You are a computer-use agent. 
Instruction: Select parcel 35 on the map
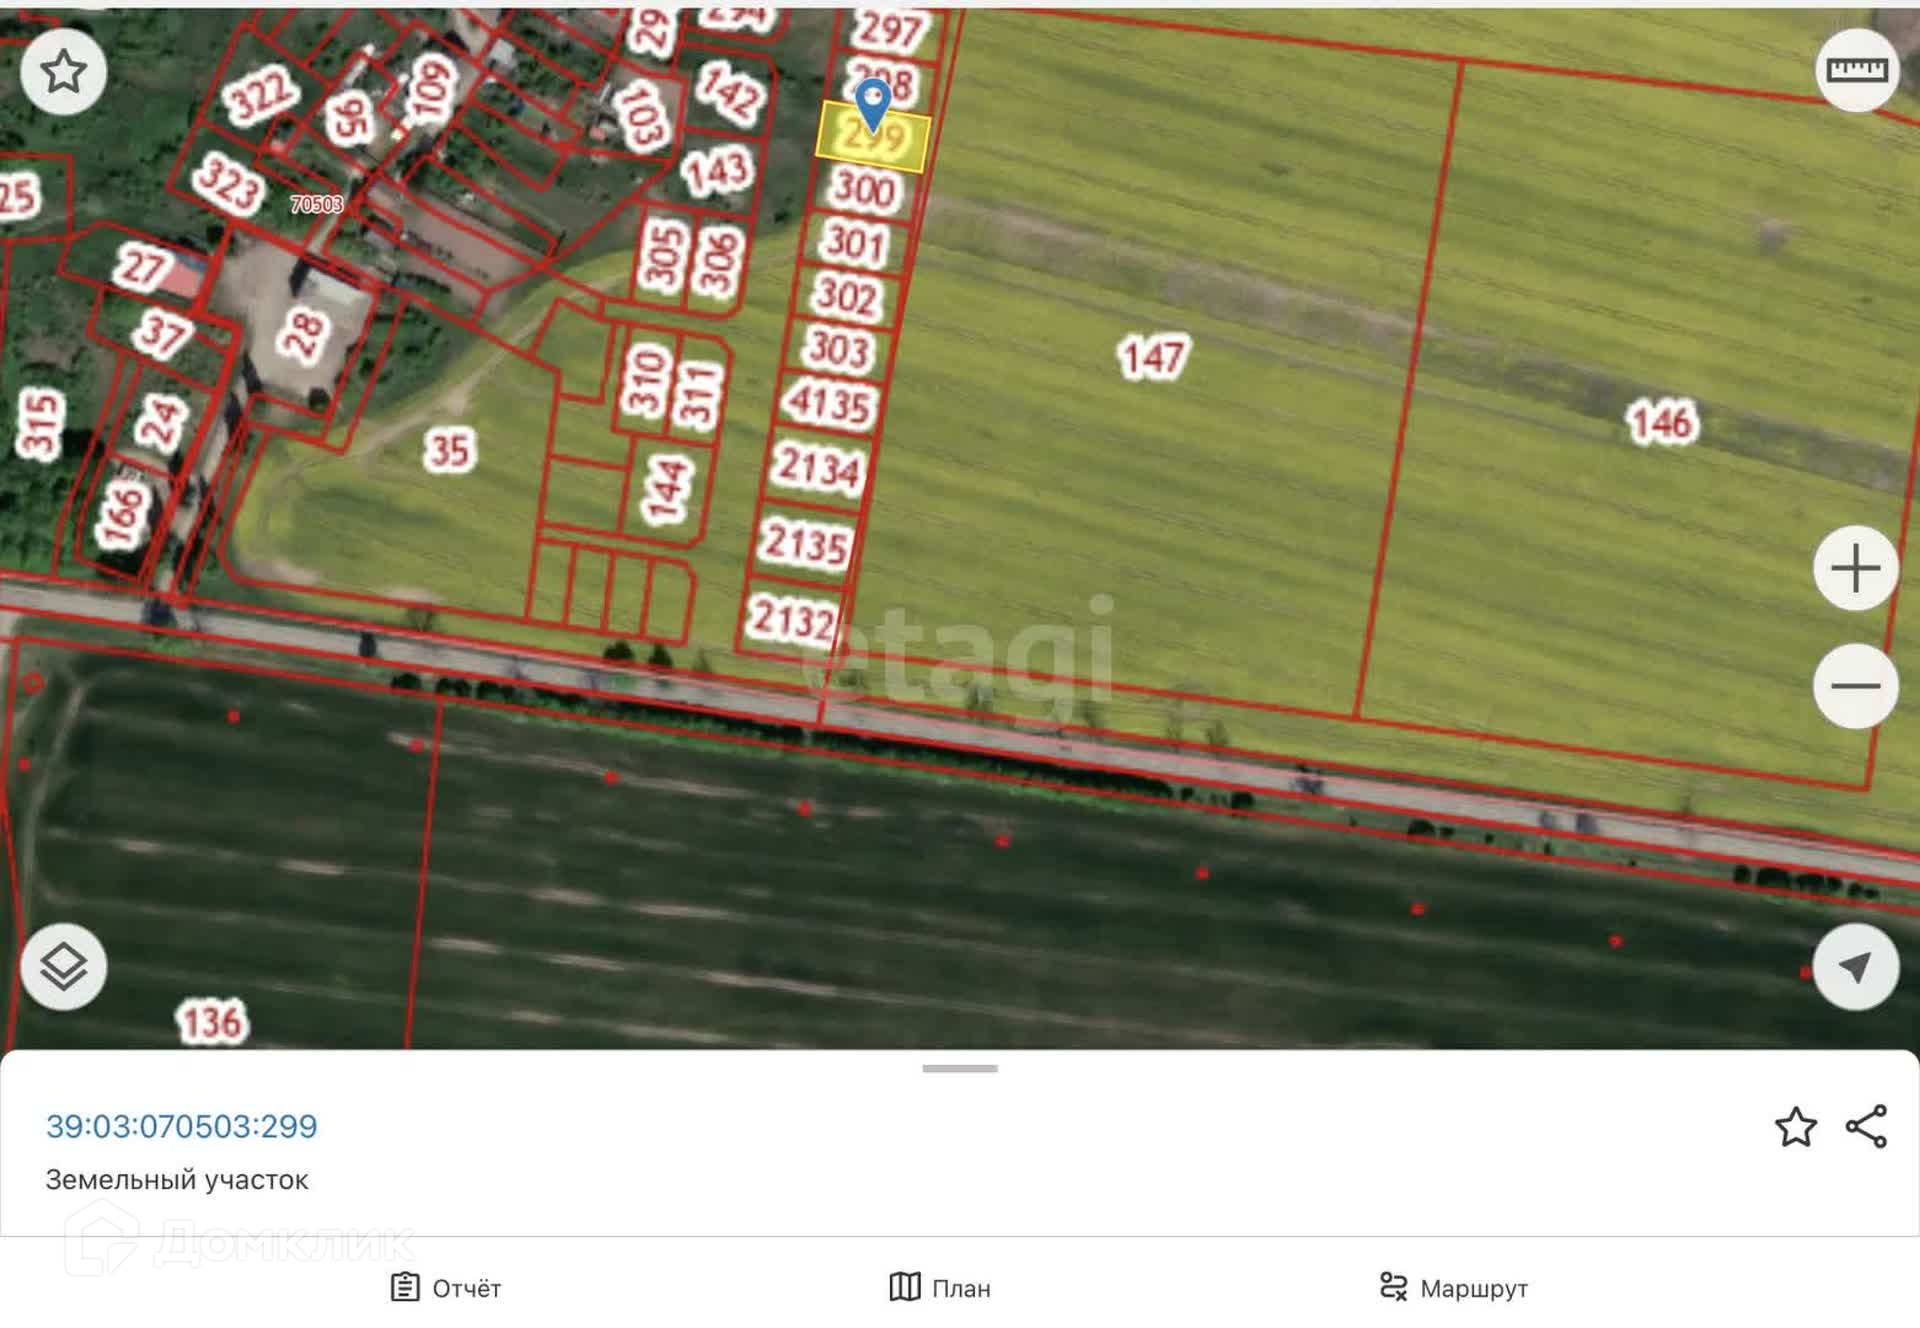pos(448,450)
